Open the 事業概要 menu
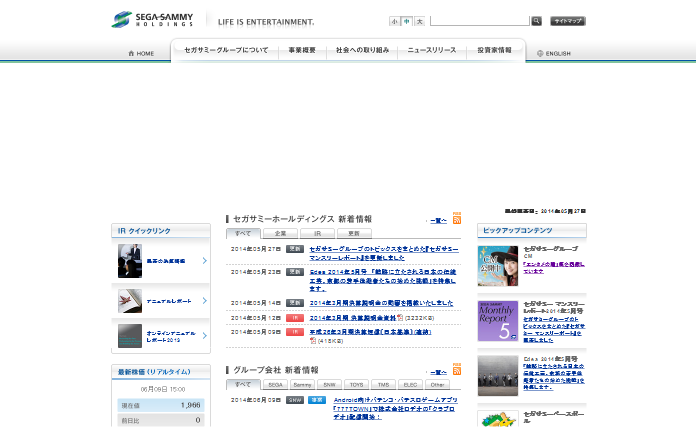696x427 pixels. (302, 50)
